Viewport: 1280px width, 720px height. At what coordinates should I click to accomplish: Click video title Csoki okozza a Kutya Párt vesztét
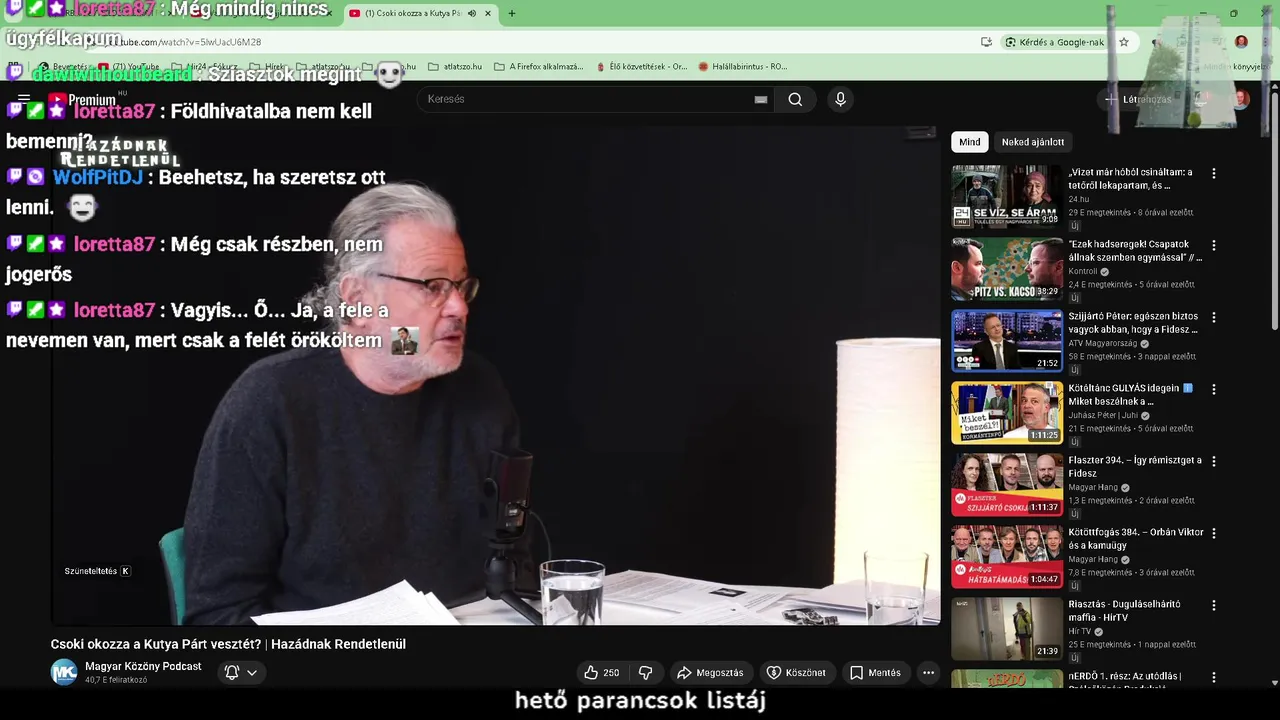click(228, 644)
